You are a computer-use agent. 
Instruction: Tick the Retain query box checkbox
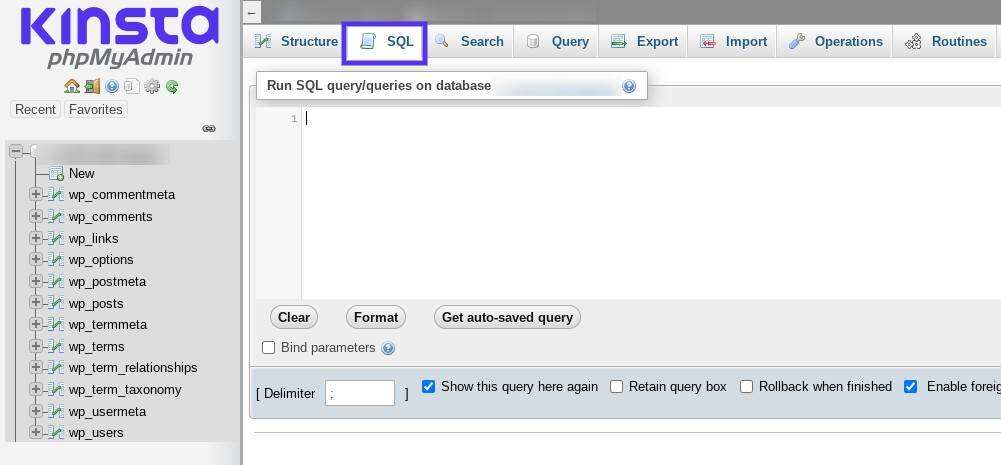[616, 387]
